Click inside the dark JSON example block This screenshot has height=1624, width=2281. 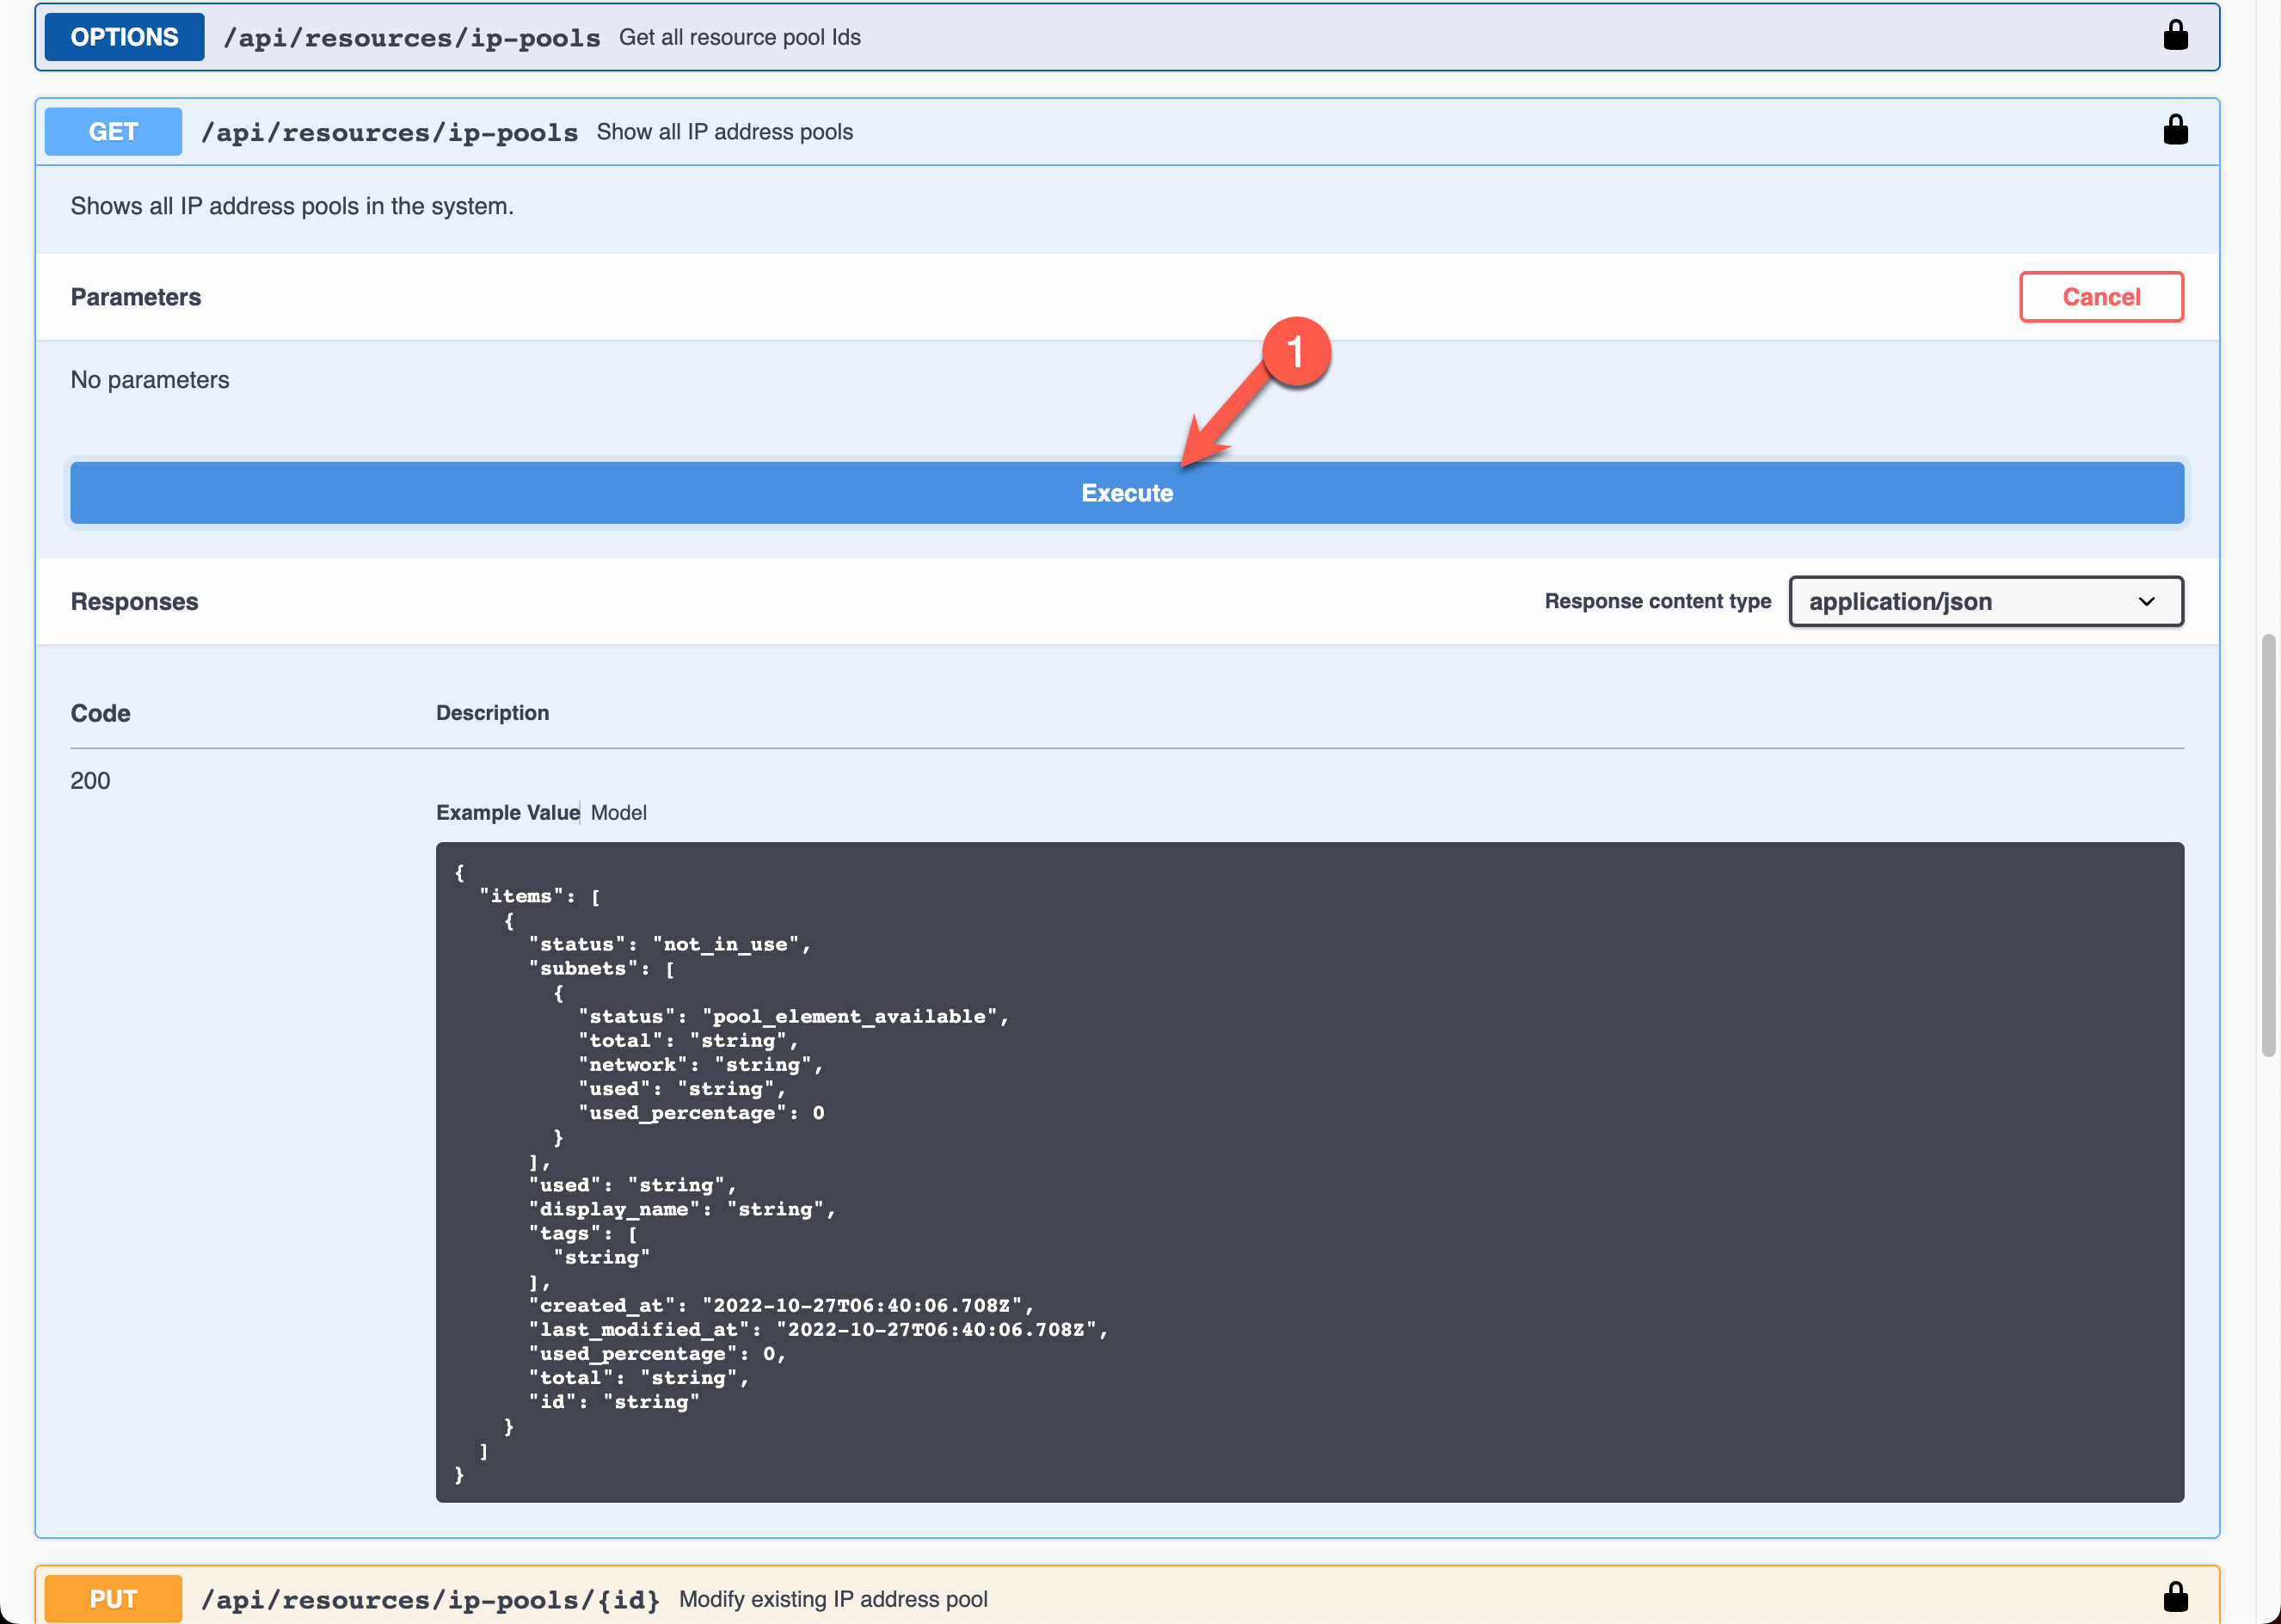pyautogui.click(x=1300, y=1150)
